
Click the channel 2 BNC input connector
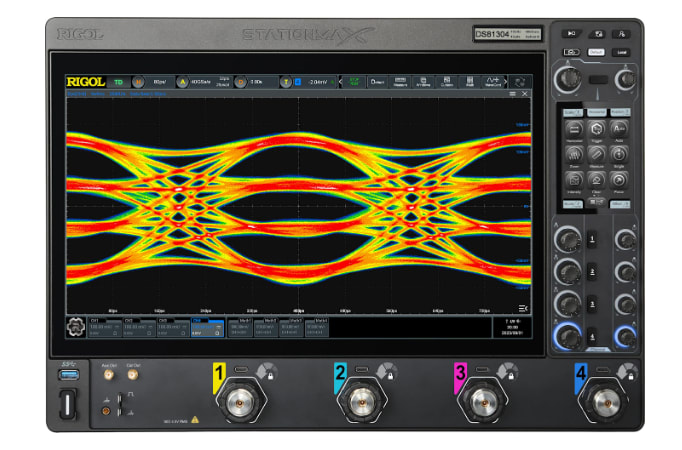point(361,403)
